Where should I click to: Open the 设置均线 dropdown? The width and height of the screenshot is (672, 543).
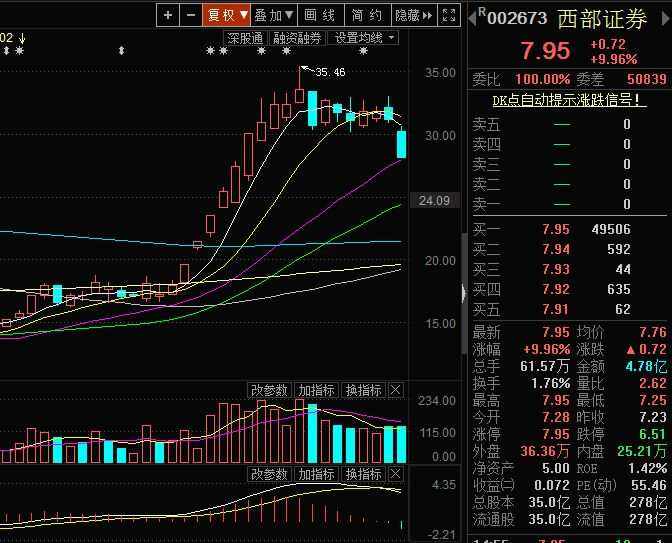coord(363,38)
